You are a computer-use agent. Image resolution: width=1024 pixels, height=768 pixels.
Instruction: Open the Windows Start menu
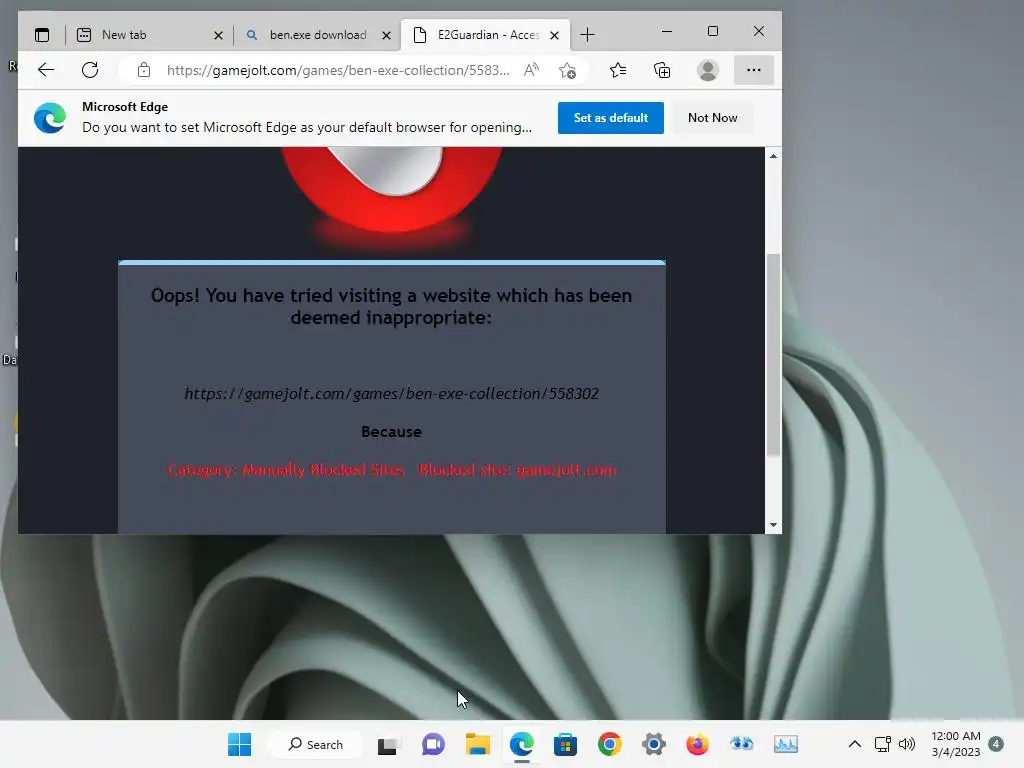click(239, 744)
